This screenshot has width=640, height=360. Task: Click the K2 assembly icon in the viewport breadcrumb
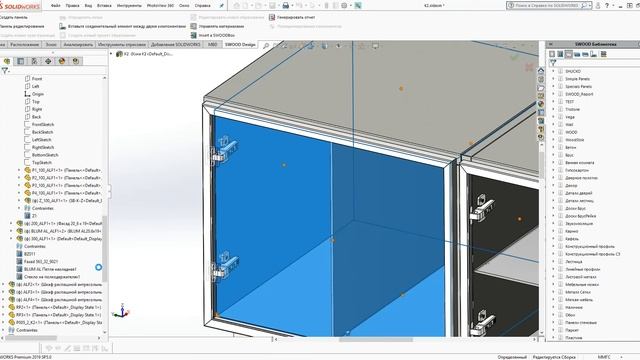tap(119, 54)
